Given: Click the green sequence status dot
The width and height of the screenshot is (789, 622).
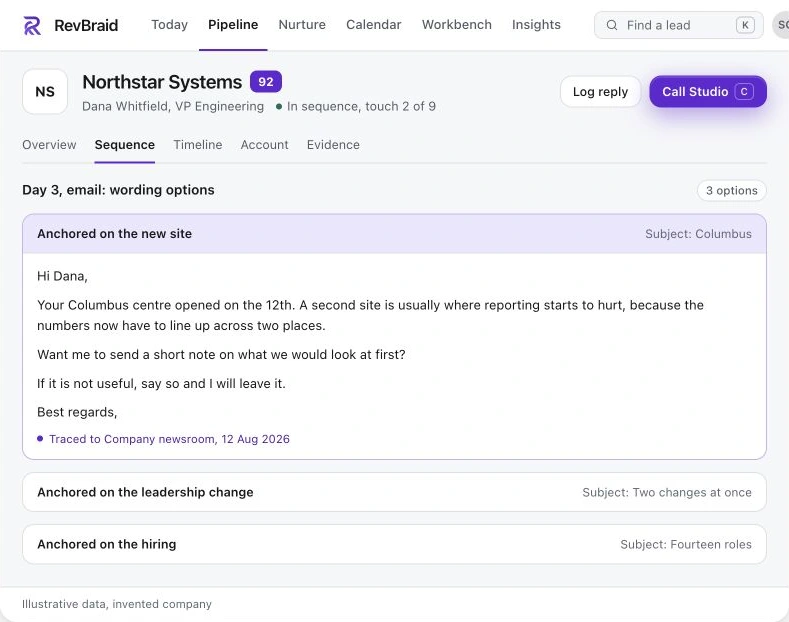Looking at the screenshot, I should [x=279, y=107].
